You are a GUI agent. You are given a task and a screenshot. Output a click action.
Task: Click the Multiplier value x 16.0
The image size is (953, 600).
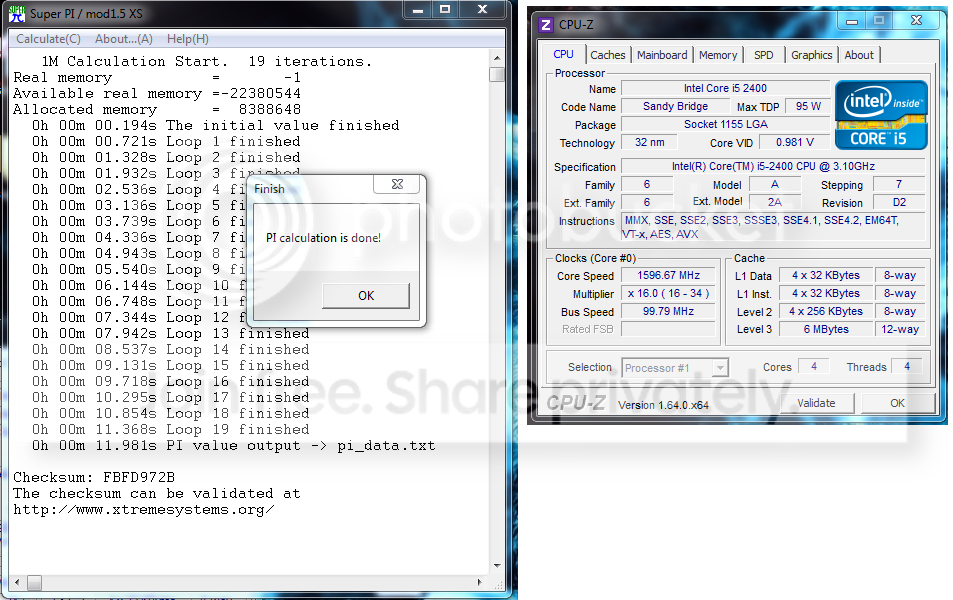tap(669, 294)
